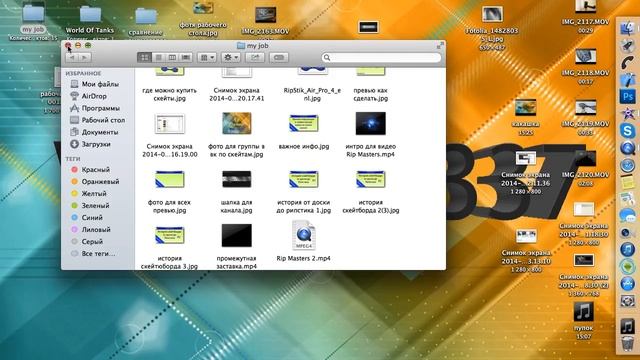Select важное инфо.jpg thumbnail

[304, 124]
